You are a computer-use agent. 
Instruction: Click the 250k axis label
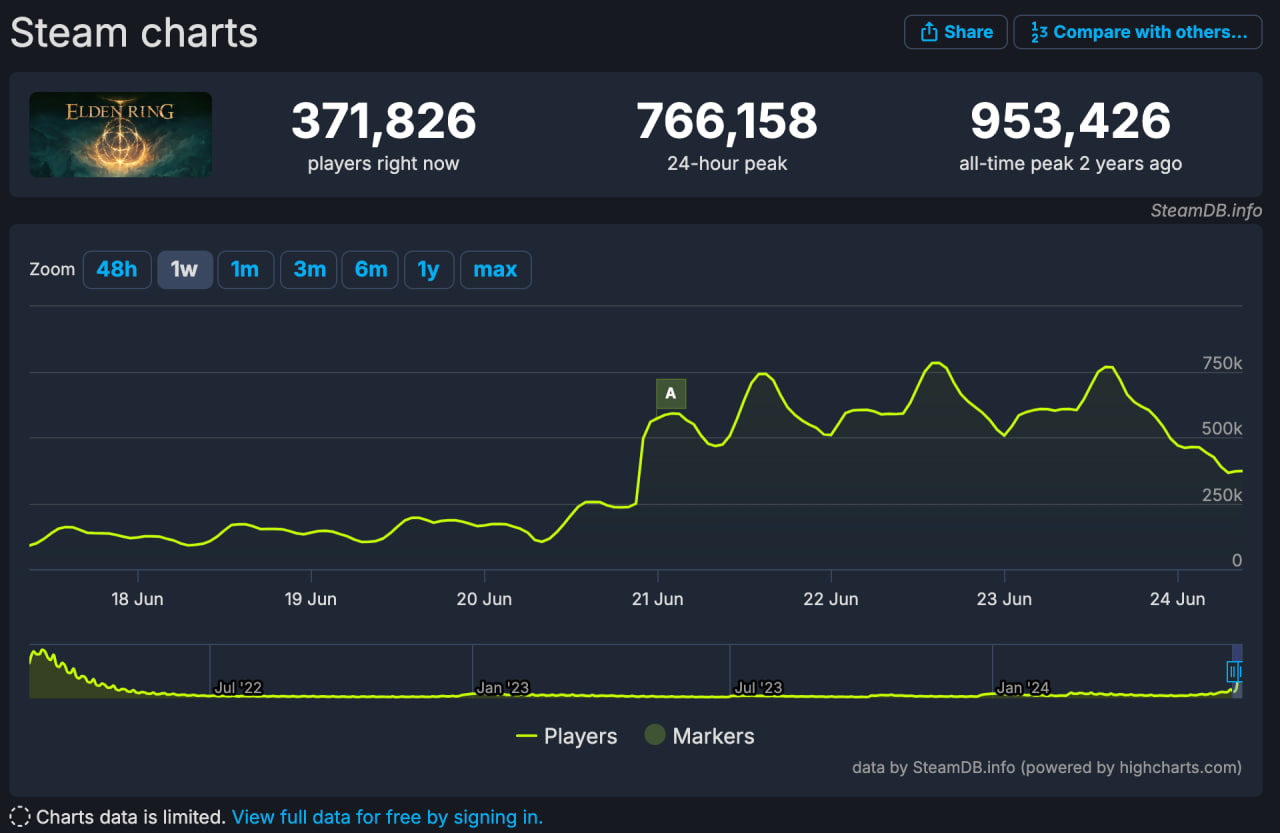(1222, 495)
